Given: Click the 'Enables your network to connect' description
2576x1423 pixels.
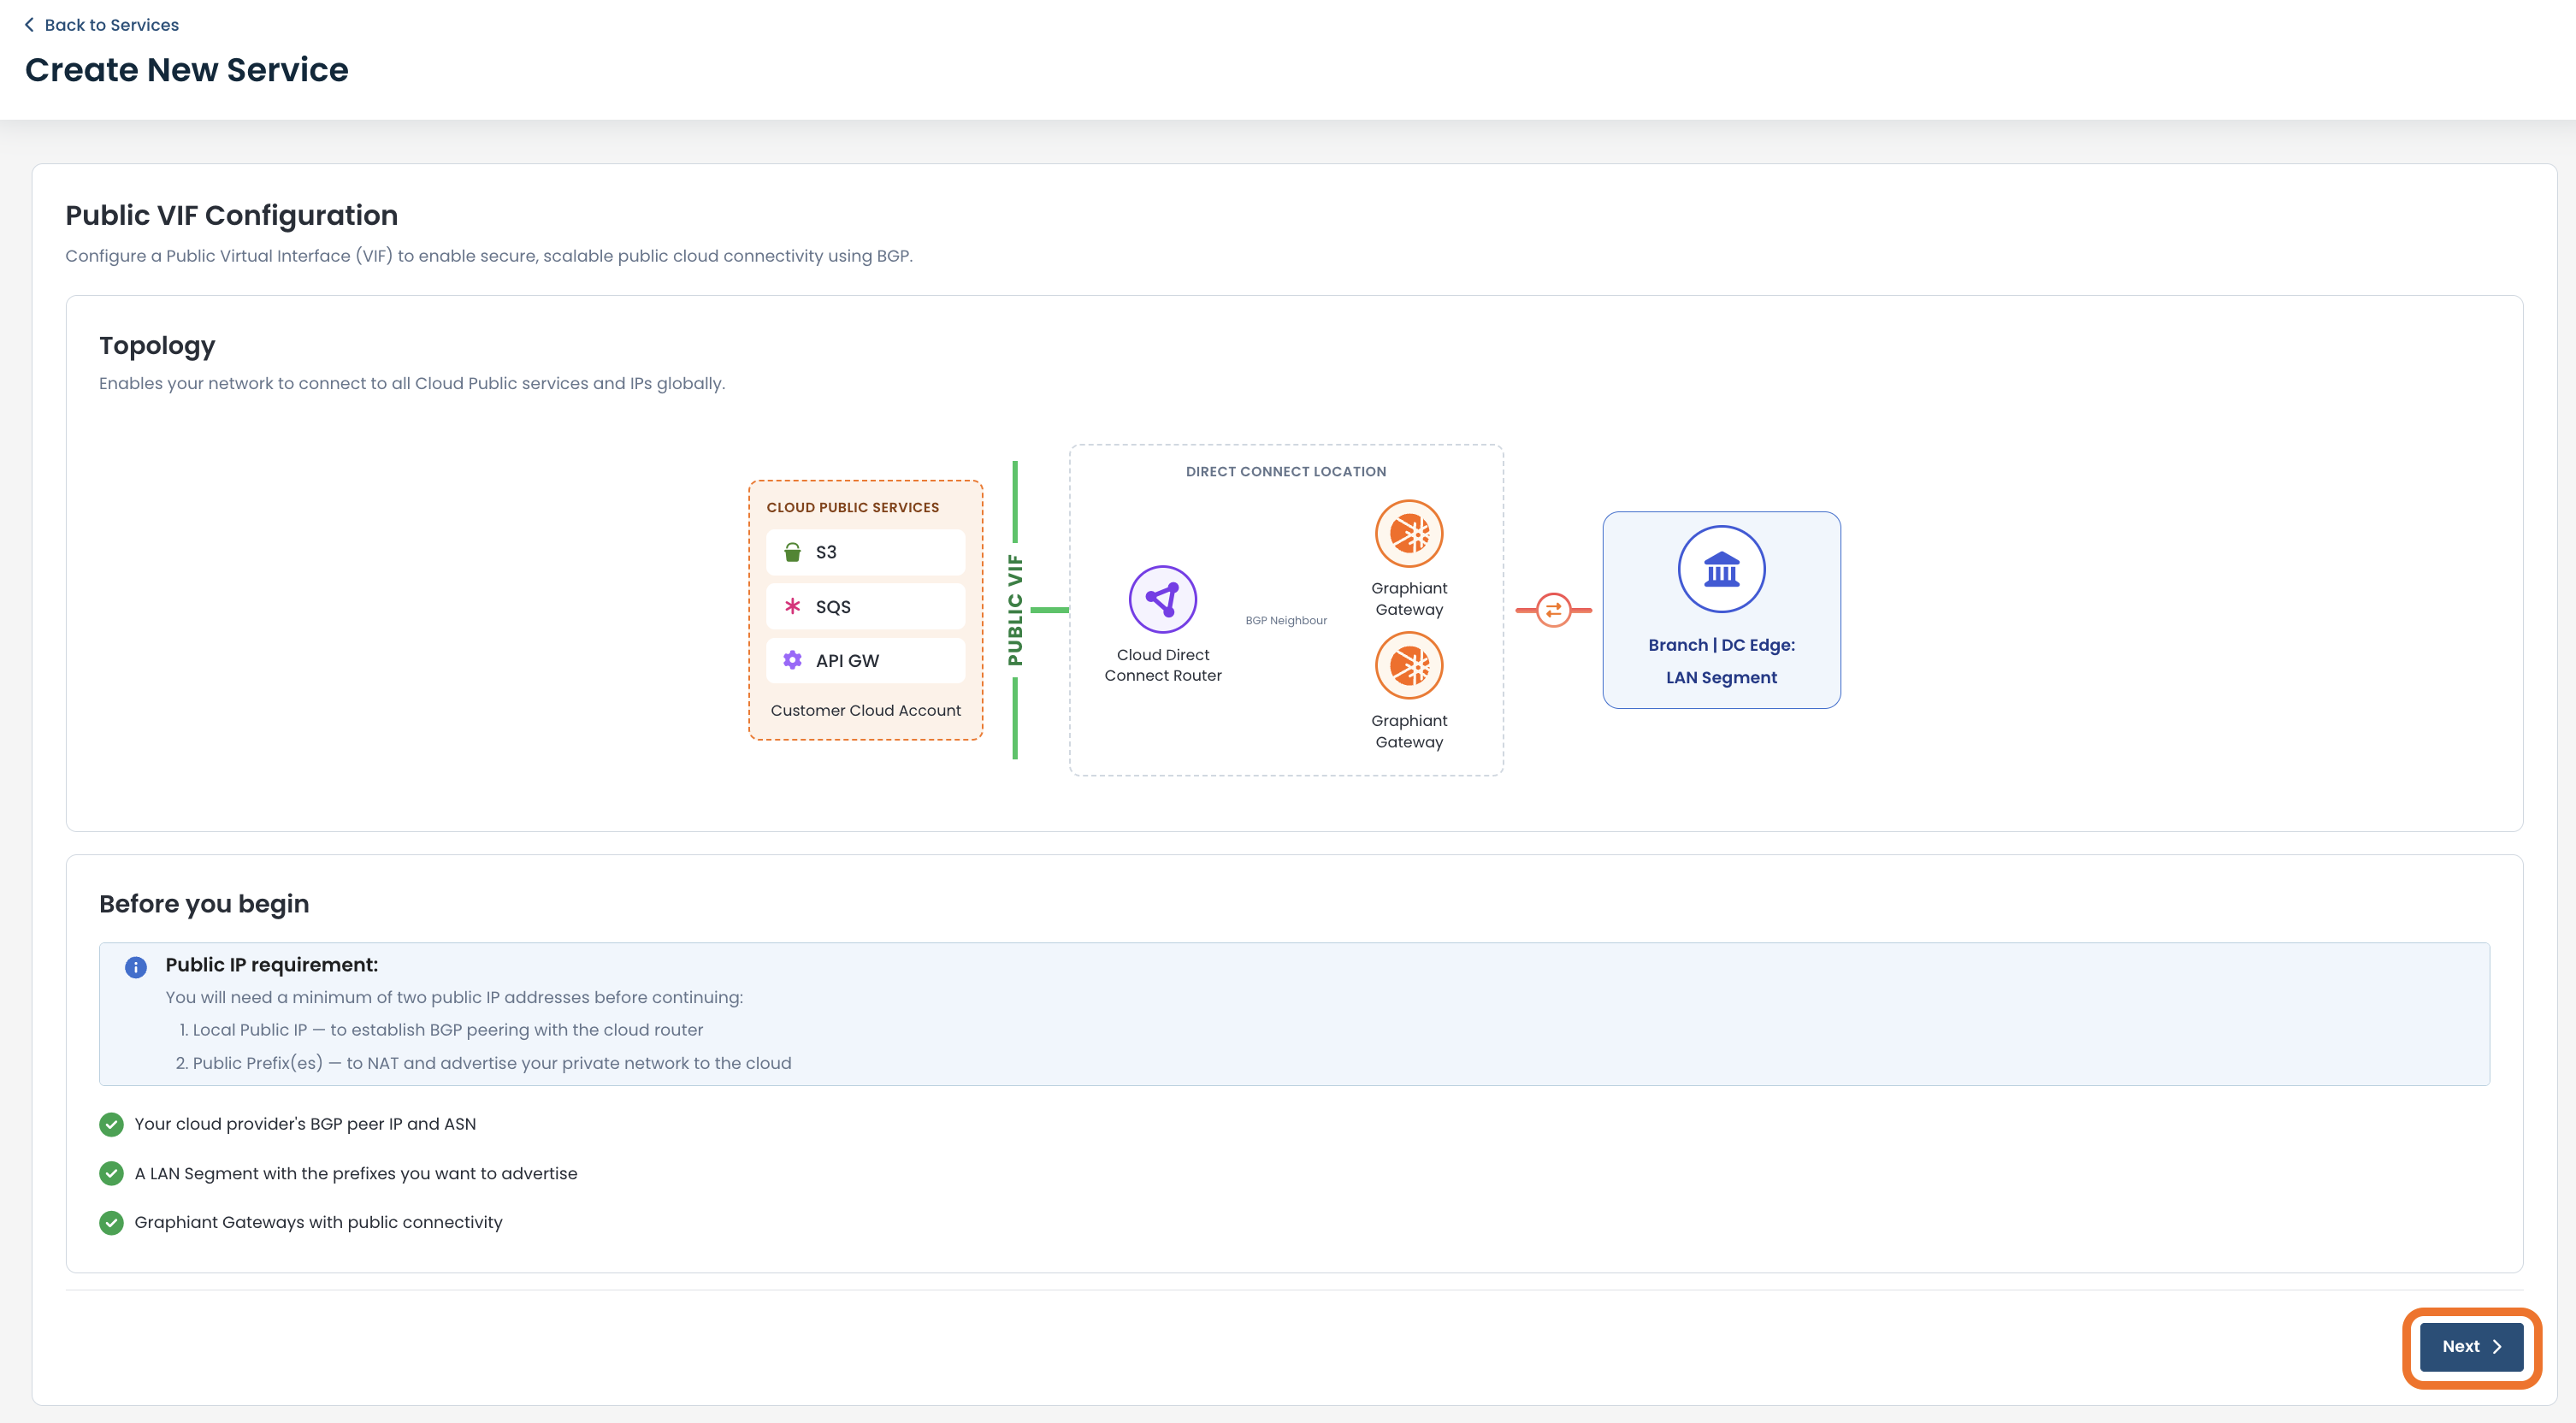Looking at the screenshot, I should pyautogui.click(x=411, y=383).
